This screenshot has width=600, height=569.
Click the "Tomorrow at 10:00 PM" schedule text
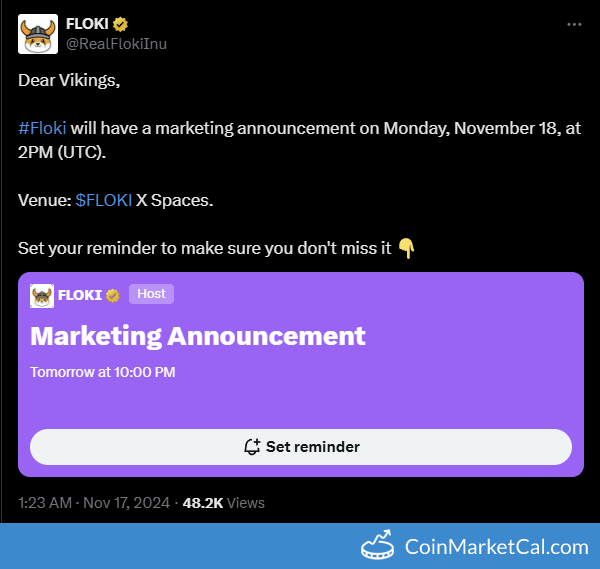point(103,372)
